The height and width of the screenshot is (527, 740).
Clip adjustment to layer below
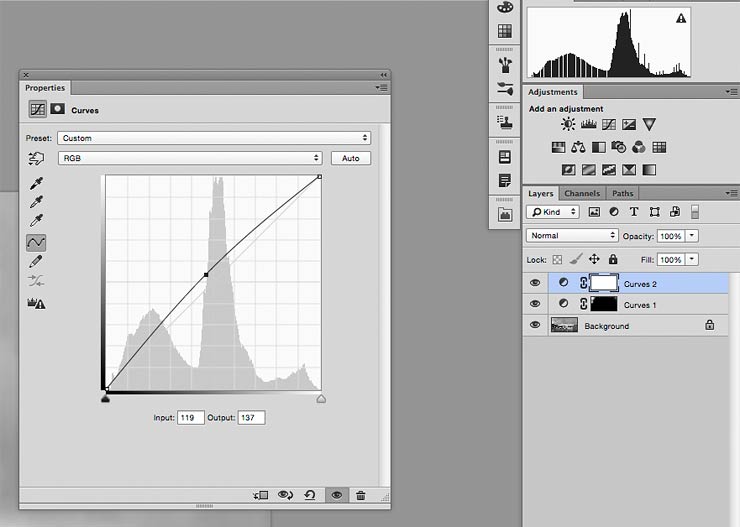point(261,495)
